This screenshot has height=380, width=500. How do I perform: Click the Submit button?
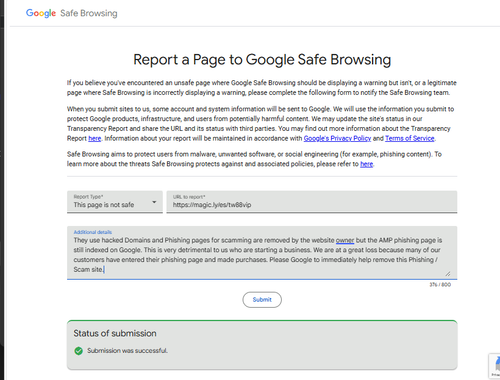pos(262,300)
